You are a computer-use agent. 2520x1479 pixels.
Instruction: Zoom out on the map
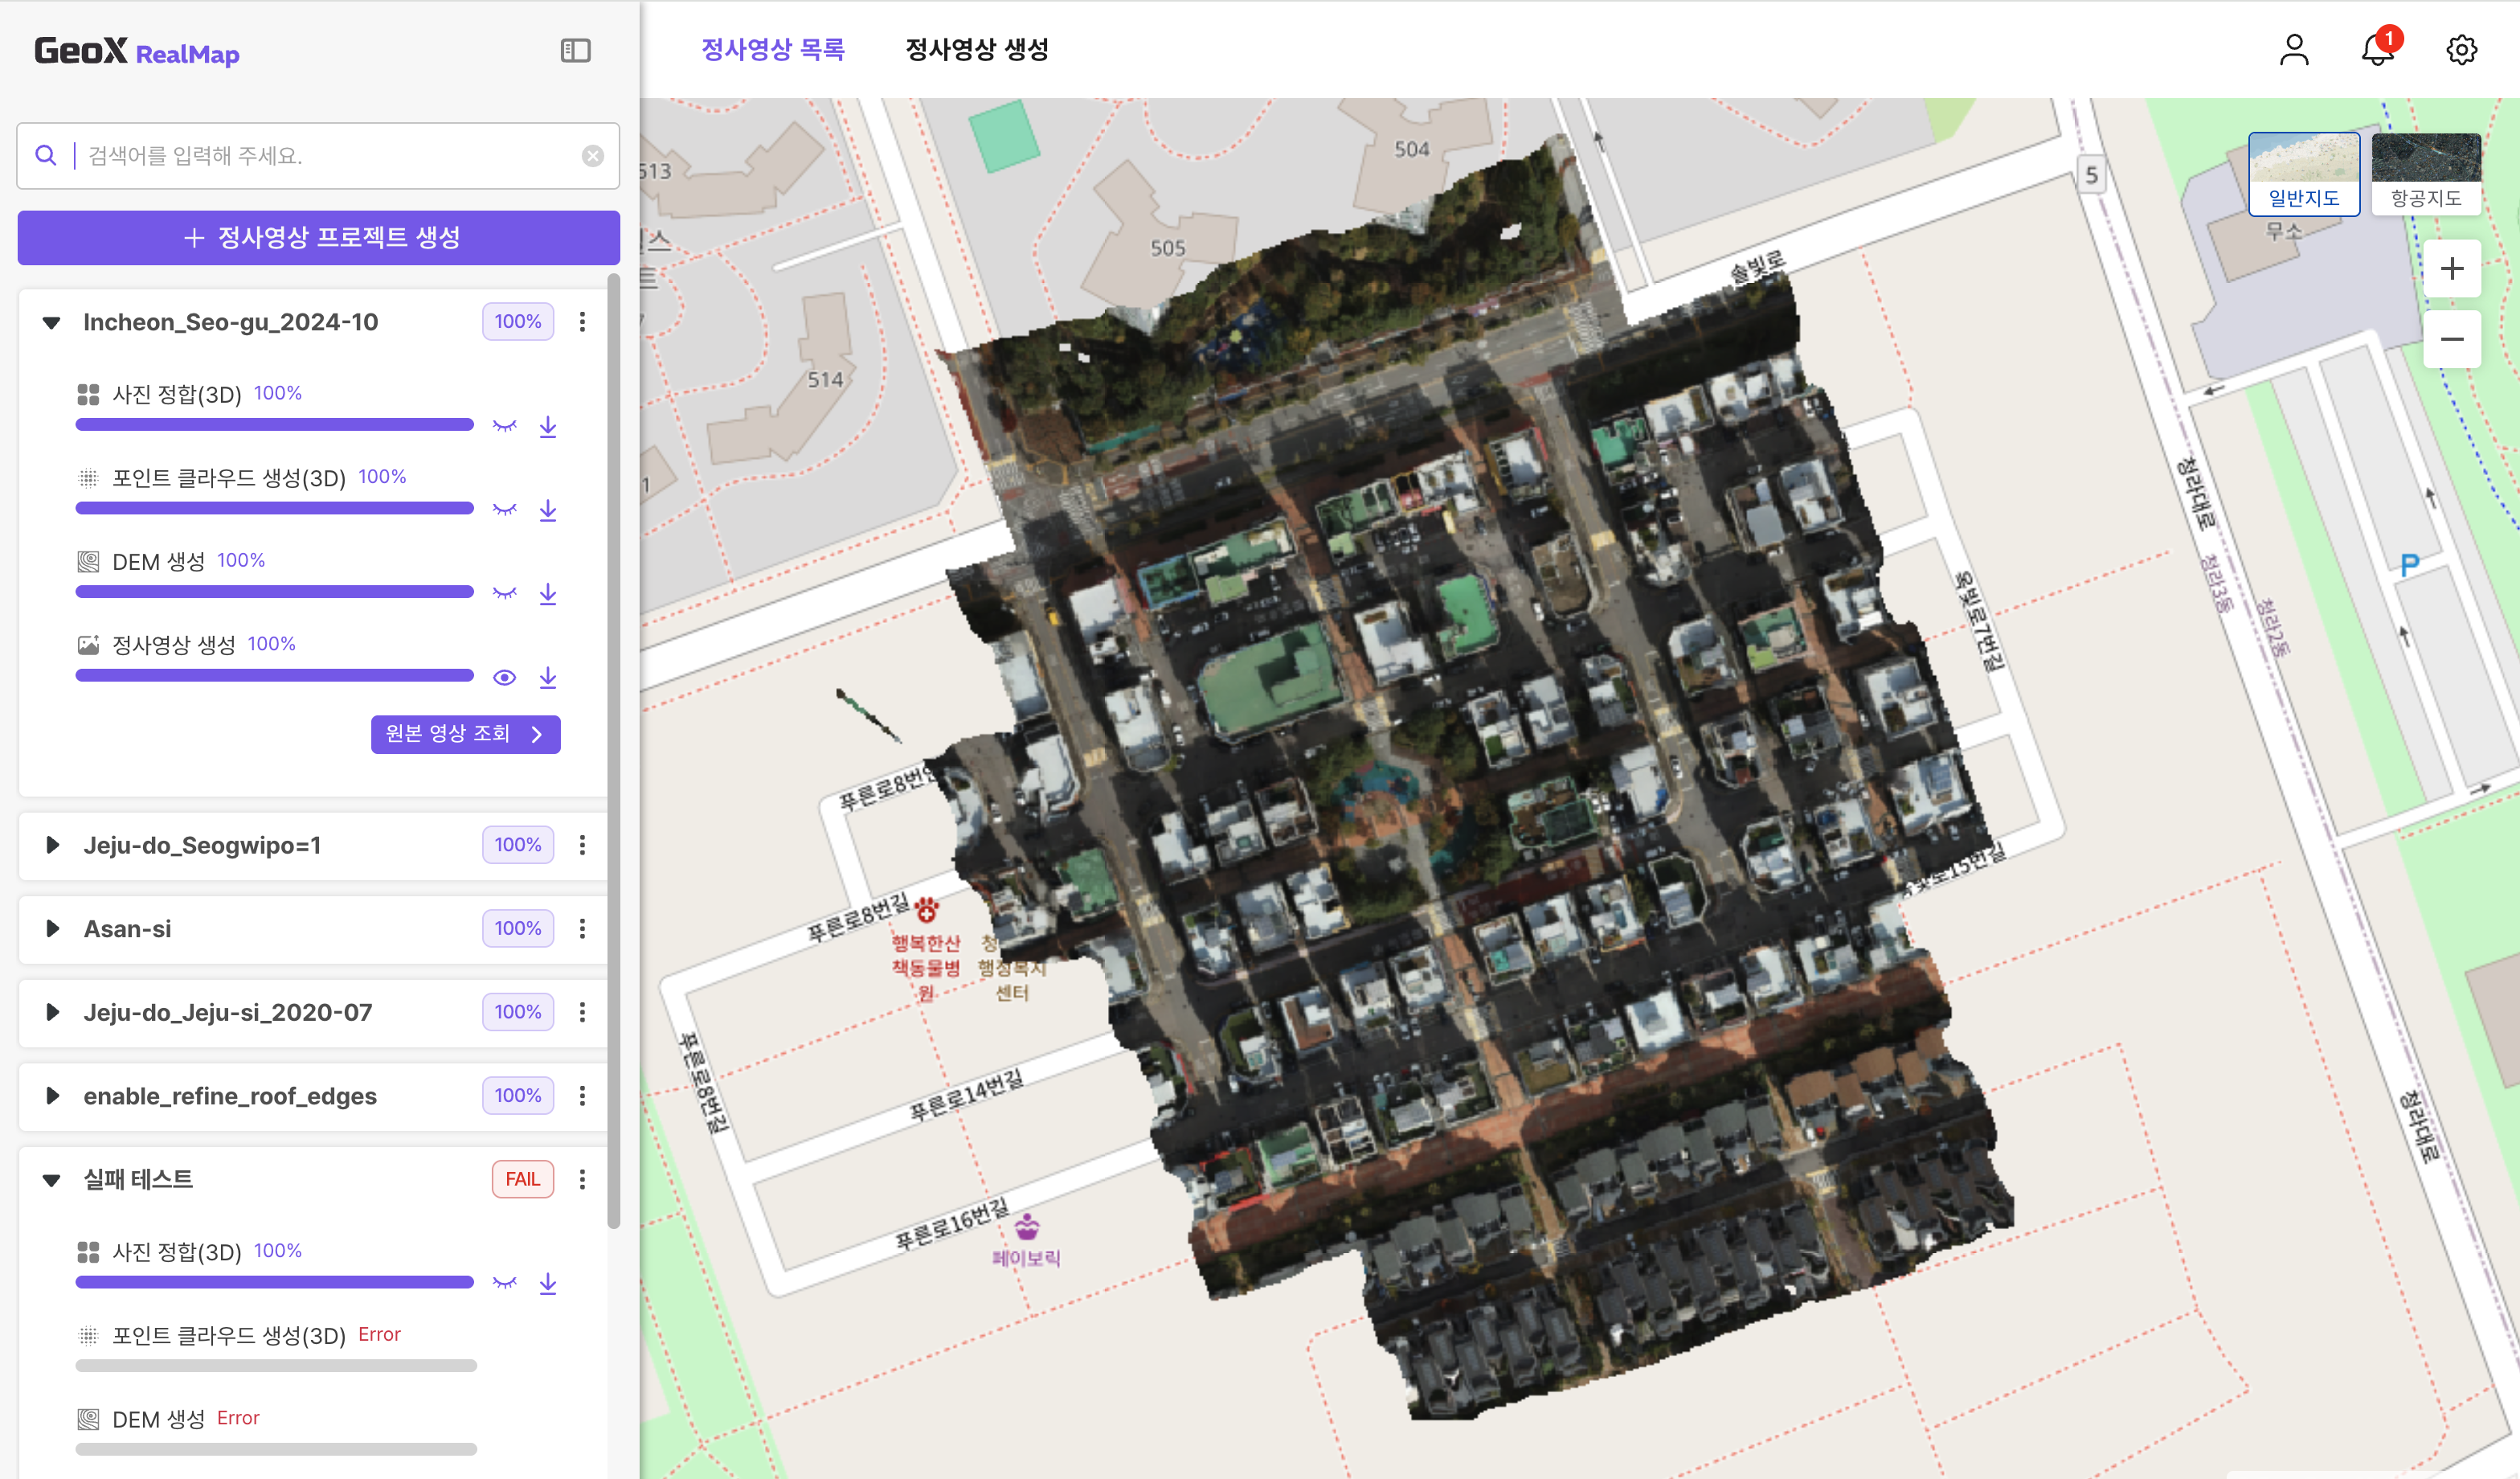pos(2452,339)
